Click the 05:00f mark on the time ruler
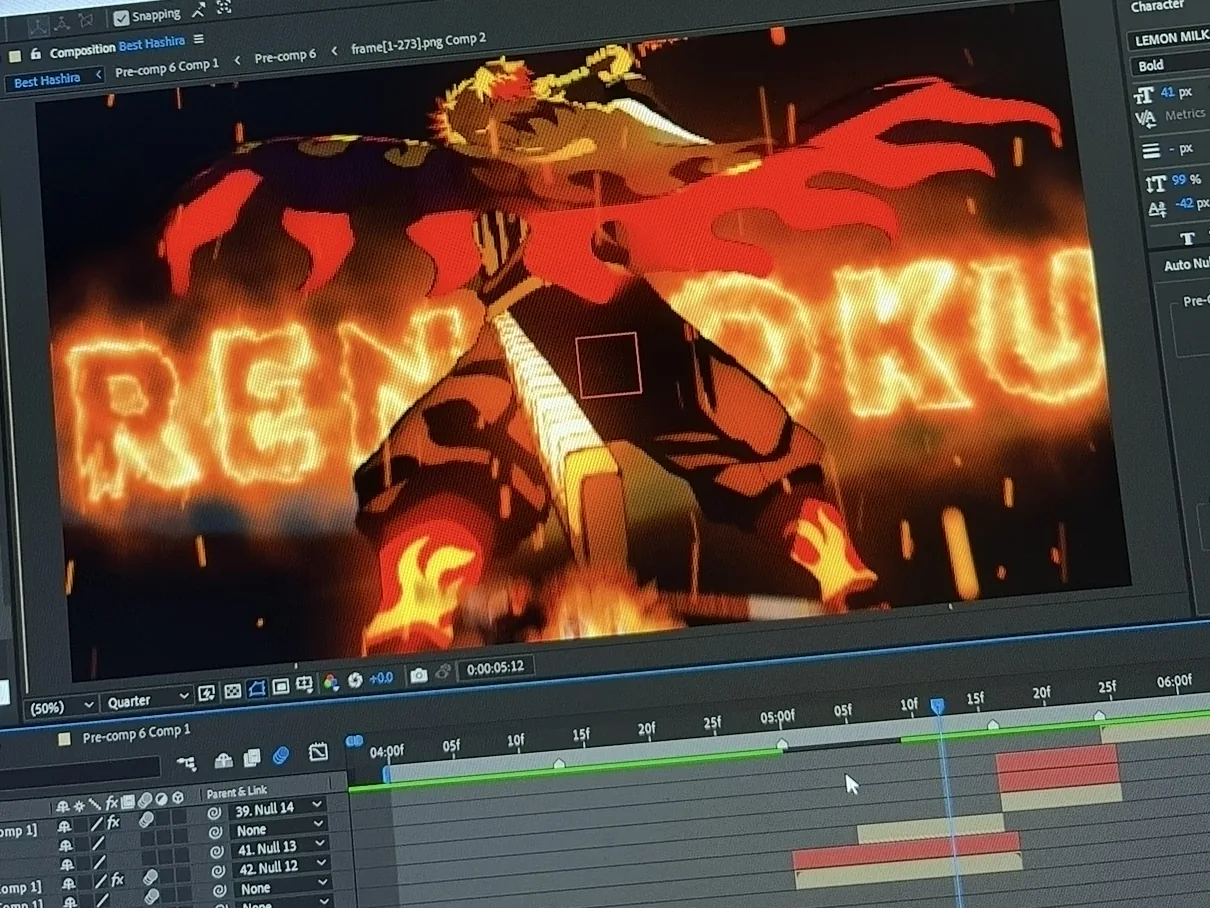Image resolution: width=1210 pixels, height=908 pixels. (777, 716)
